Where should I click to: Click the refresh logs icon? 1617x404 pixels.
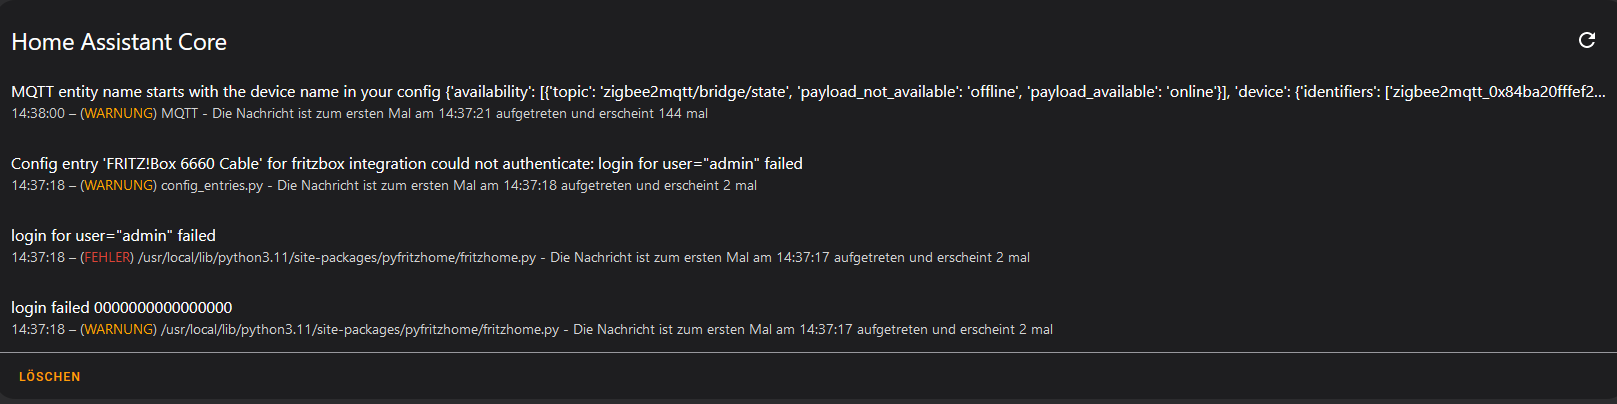coord(1586,40)
